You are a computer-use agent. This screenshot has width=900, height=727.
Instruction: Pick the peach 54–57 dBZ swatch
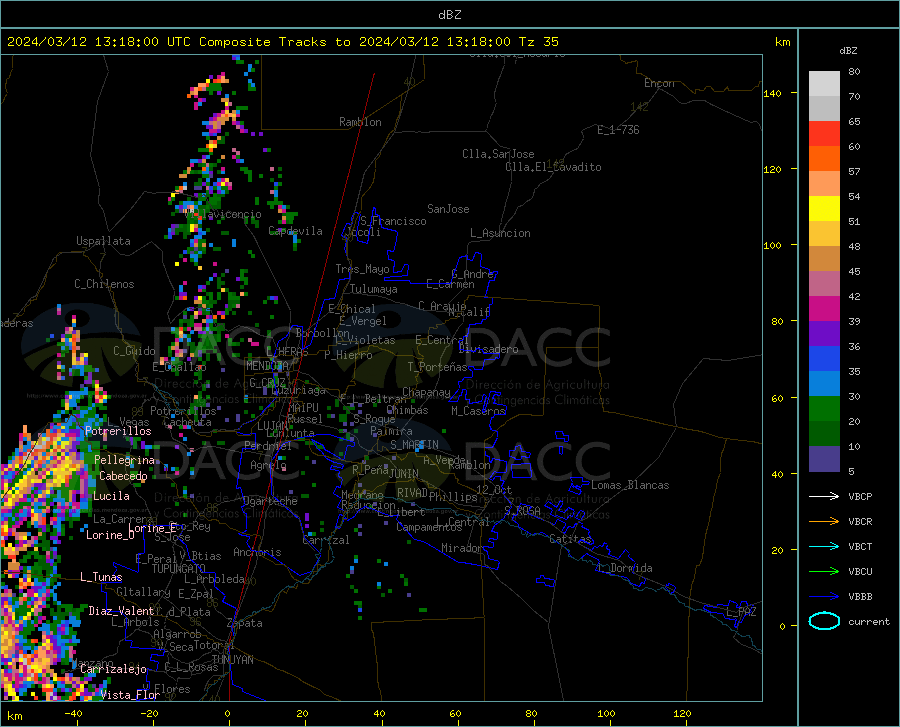[824, 184]
